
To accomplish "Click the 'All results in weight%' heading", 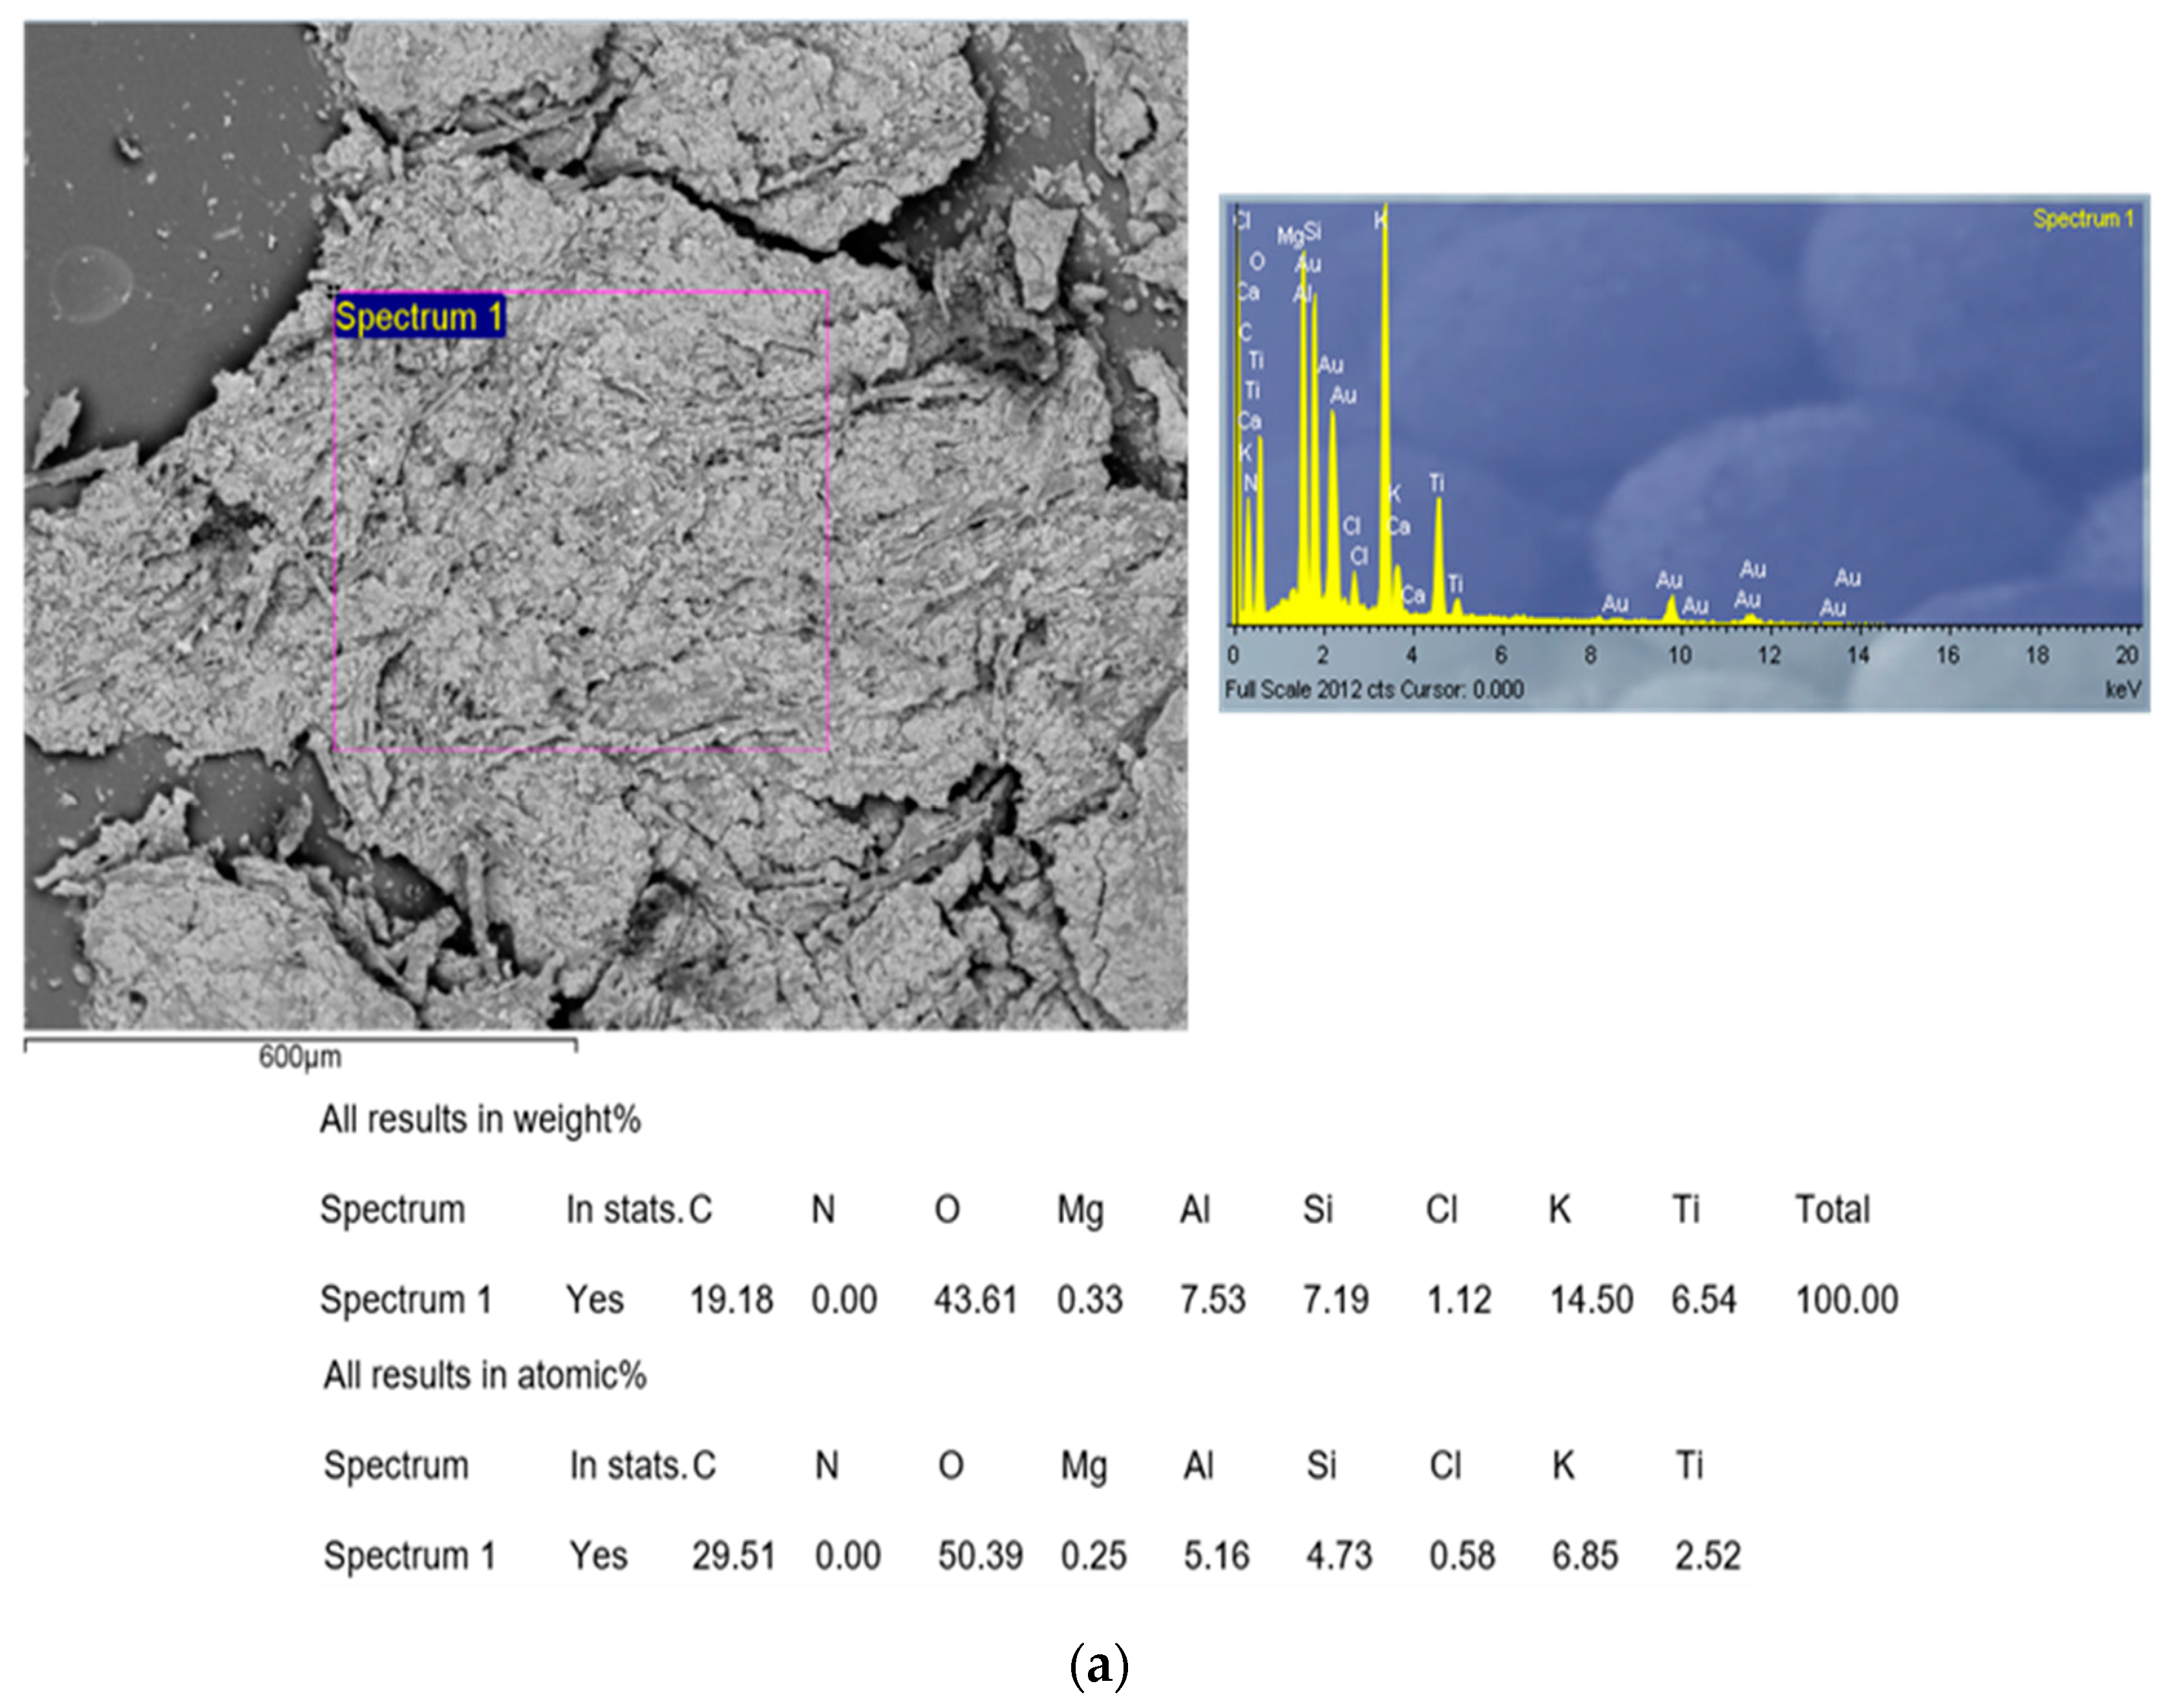I will (x=480, y=1120).
